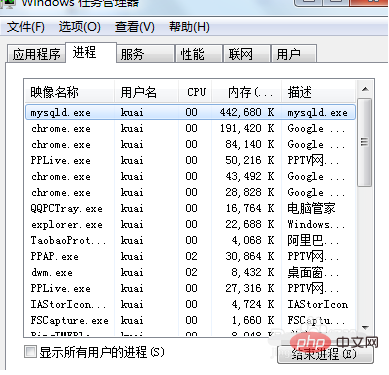Select the TaobaoProt... process

tap(190, 240)
